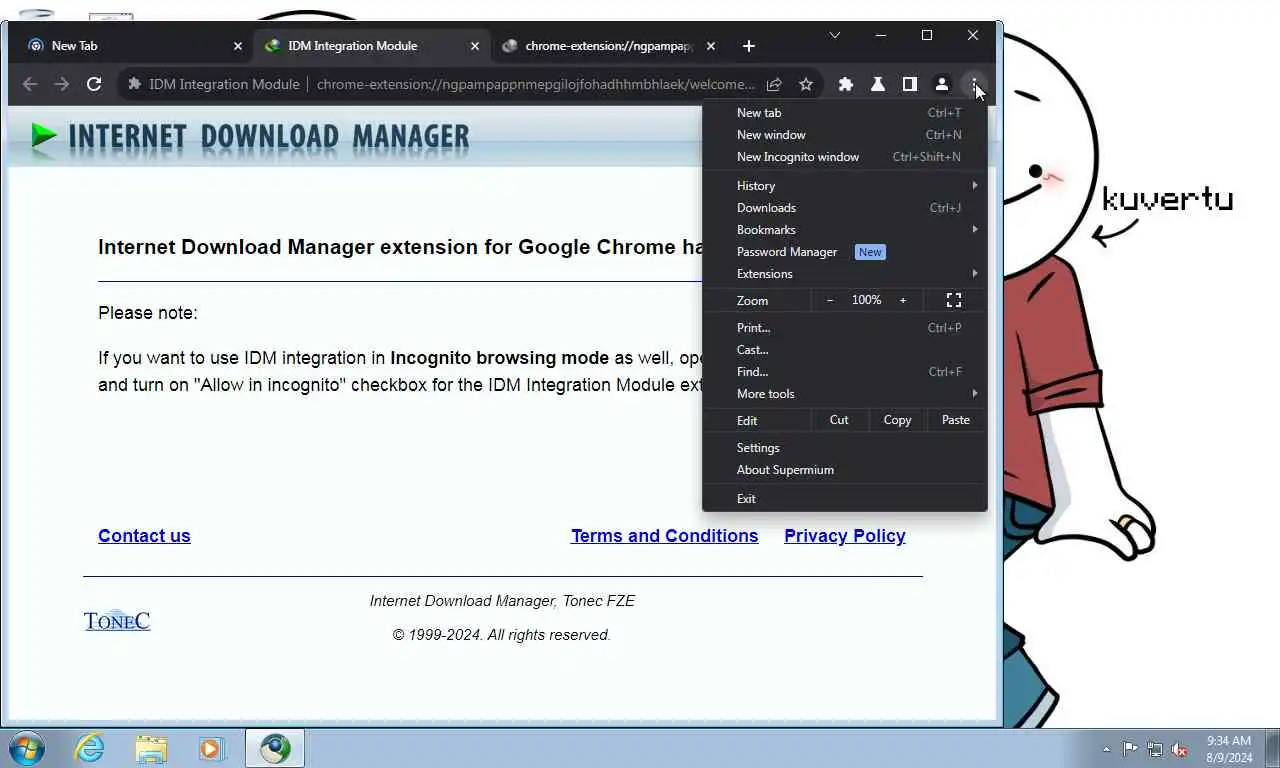Click the Action Center flag icon
The height and width of the screenshot is (768, 1280).
(x=1130, y=749)
